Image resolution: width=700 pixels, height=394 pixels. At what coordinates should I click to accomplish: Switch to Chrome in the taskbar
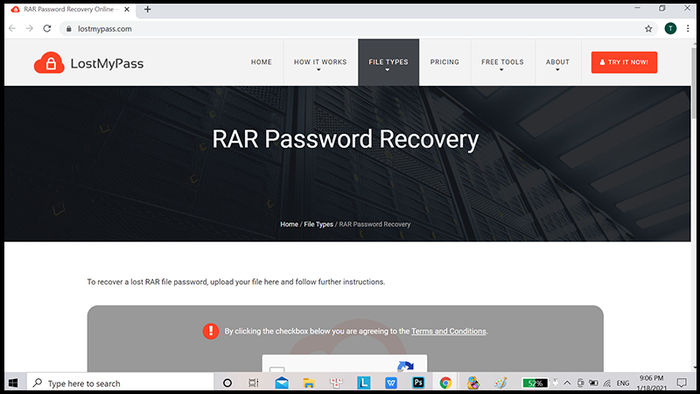pos(446,383)
